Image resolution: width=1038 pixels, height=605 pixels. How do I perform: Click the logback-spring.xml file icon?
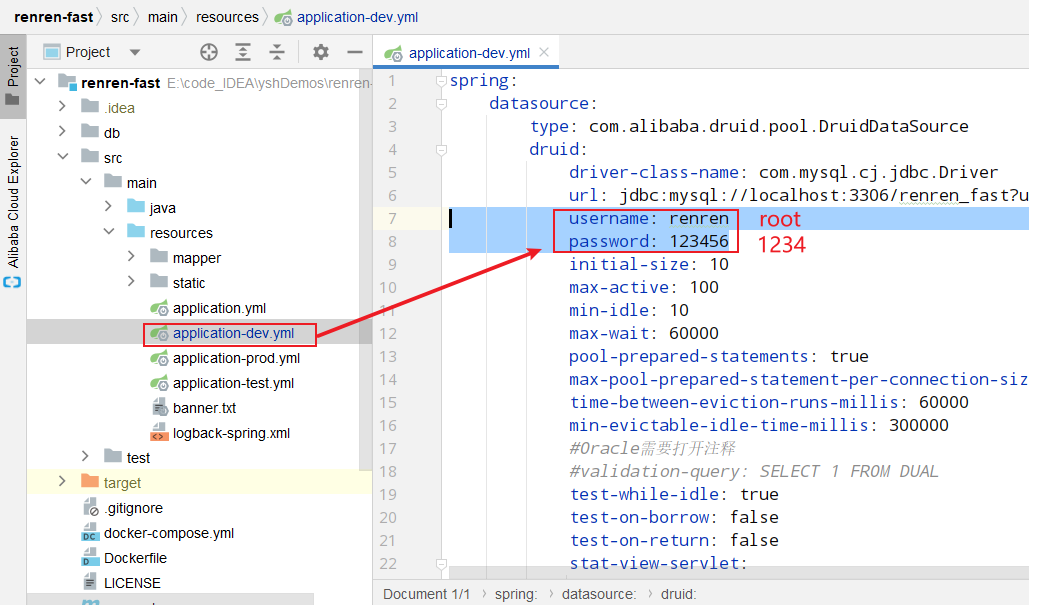point(159,432)
